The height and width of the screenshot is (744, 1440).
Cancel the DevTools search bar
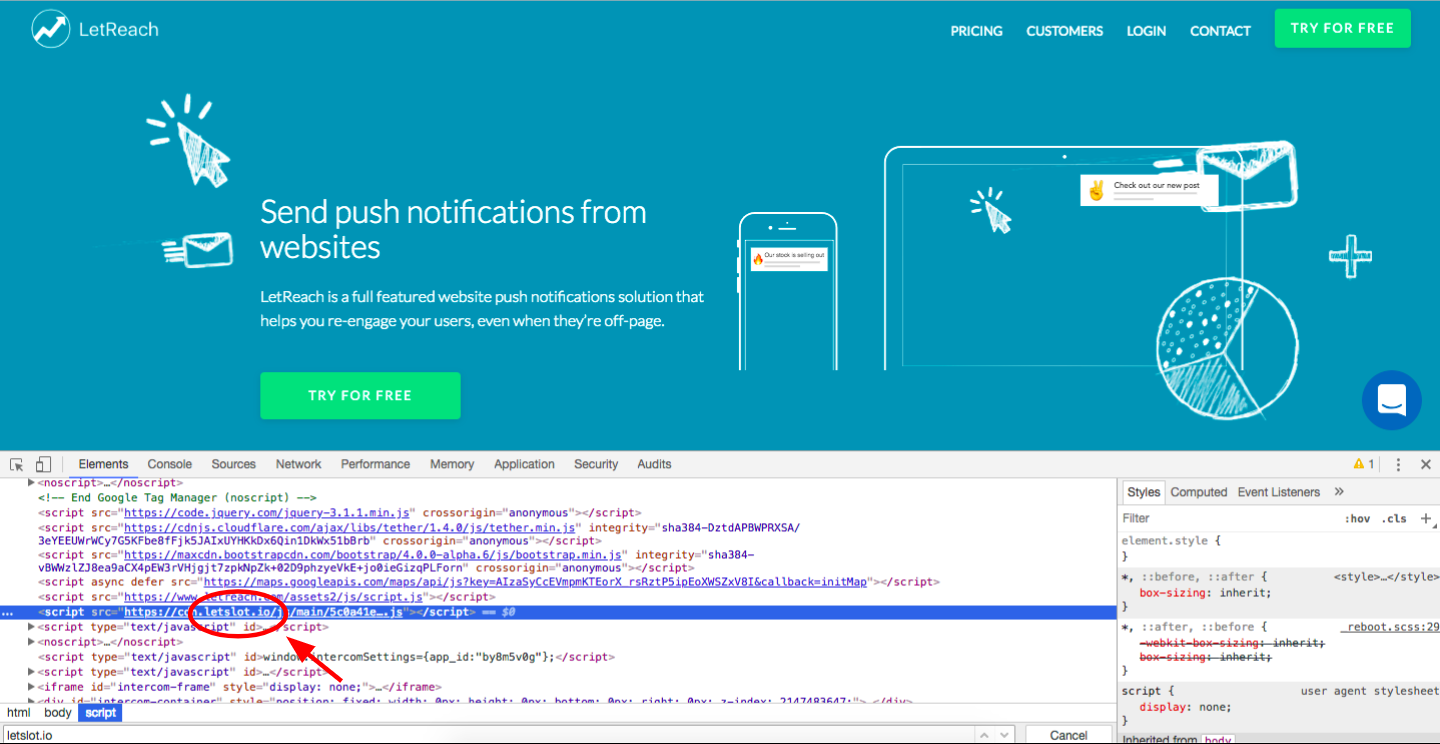tap(1069, 735)
